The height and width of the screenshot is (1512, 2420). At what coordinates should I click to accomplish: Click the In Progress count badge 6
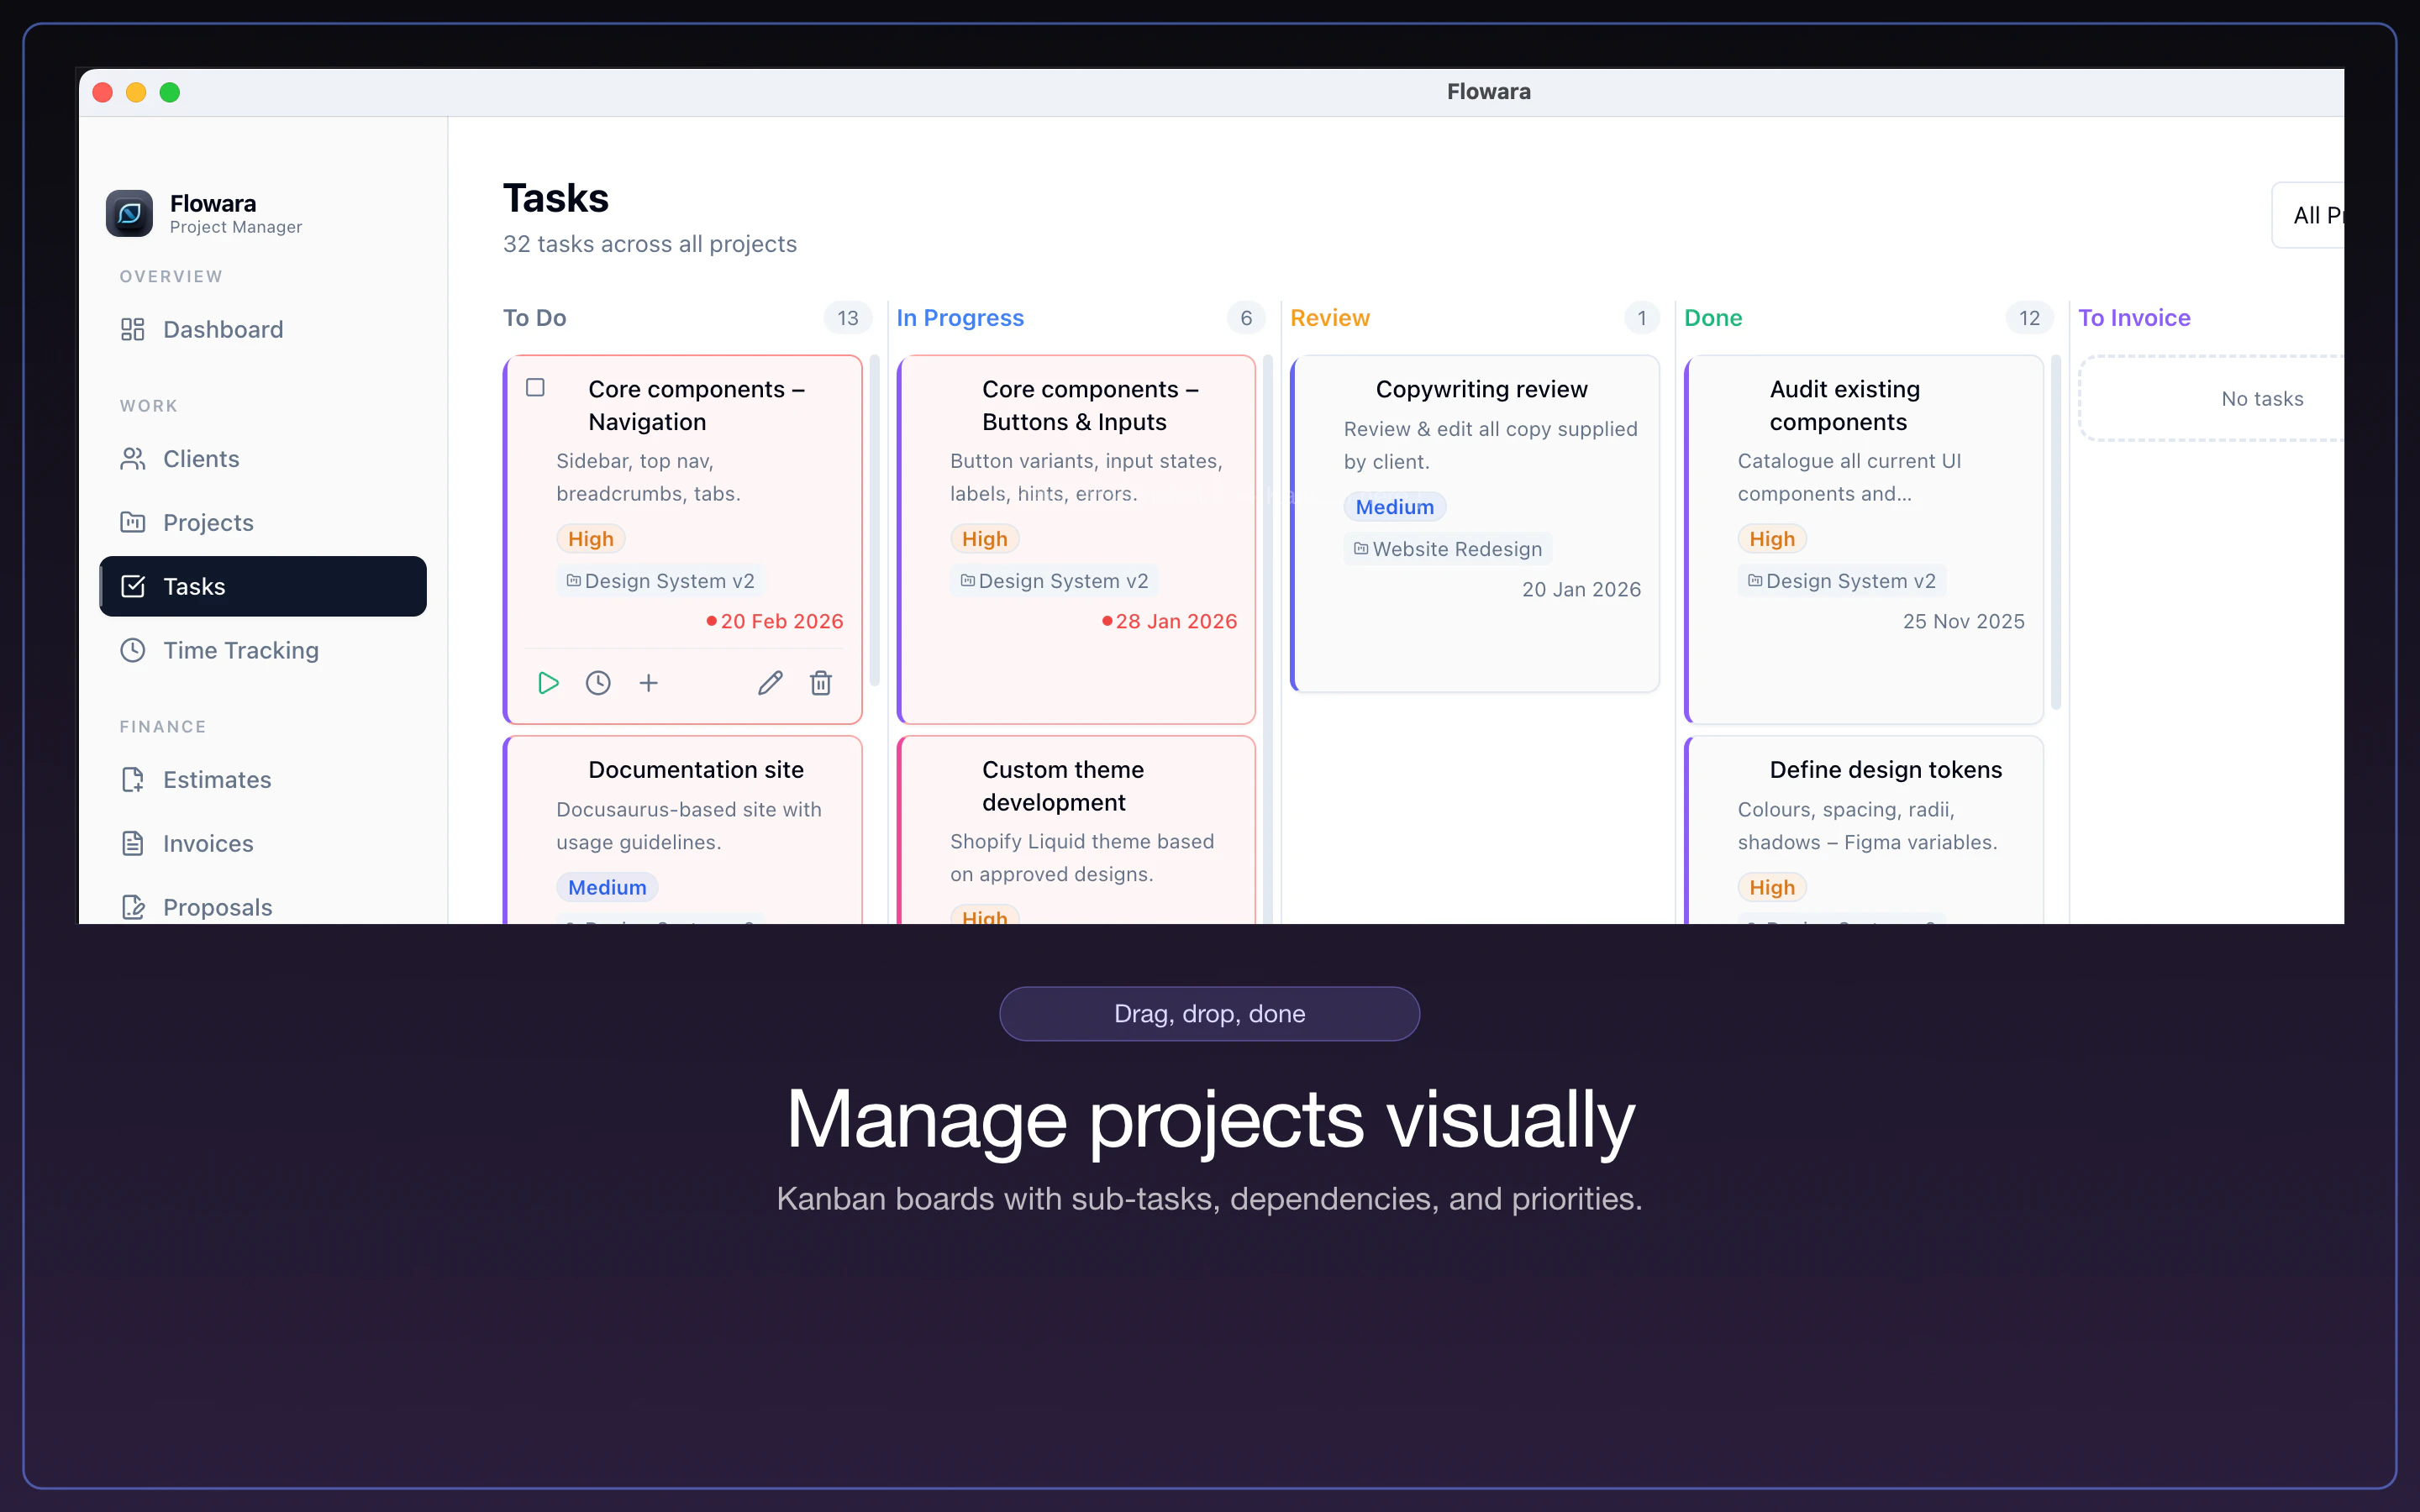tap(1246, 318)
